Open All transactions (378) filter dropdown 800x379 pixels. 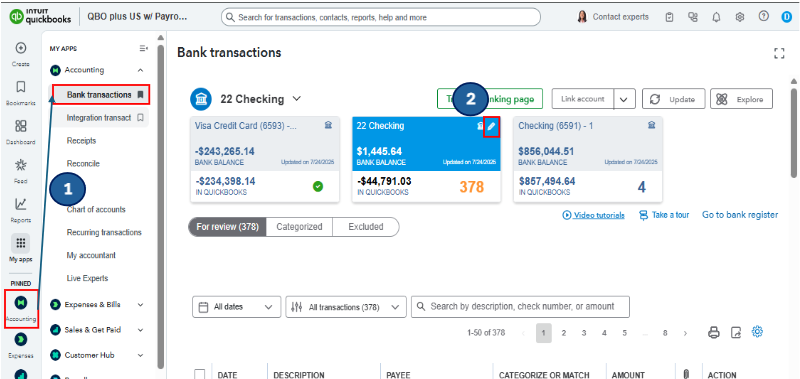346,307
